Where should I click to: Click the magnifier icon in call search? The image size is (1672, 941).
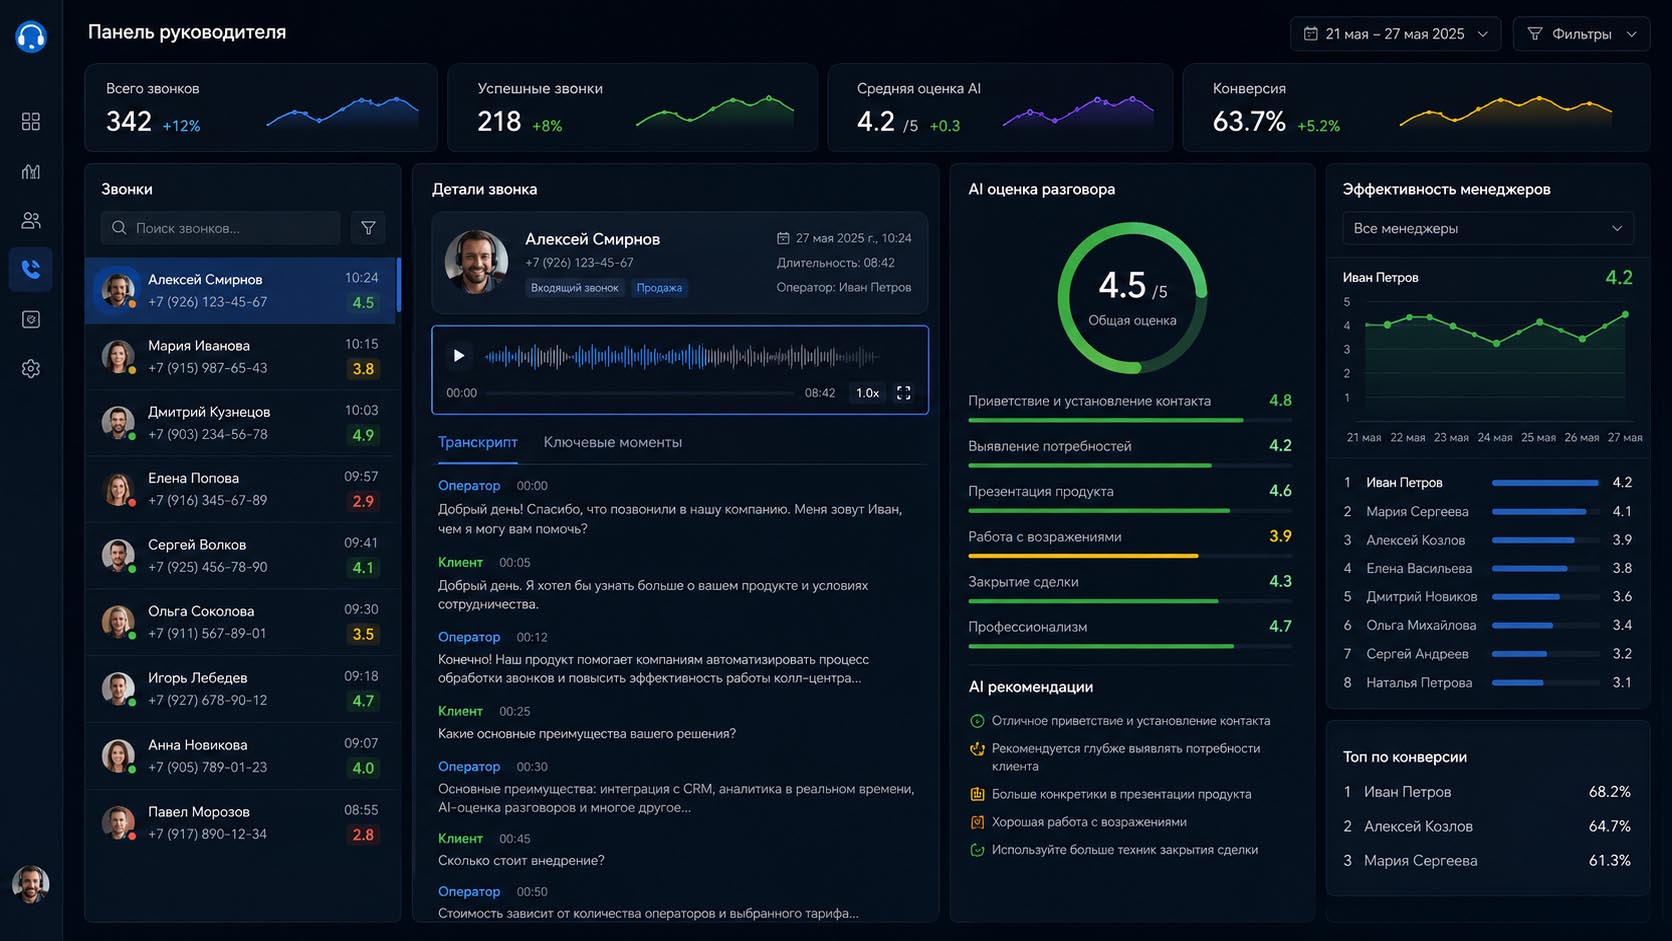pos(119,228)
